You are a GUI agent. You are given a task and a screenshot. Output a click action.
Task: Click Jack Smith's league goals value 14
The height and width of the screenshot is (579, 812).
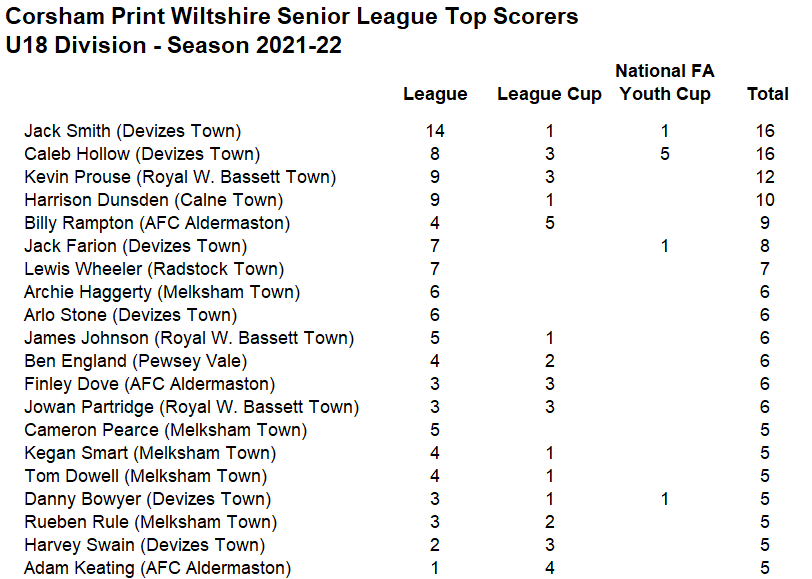click(x=435, y=131)
